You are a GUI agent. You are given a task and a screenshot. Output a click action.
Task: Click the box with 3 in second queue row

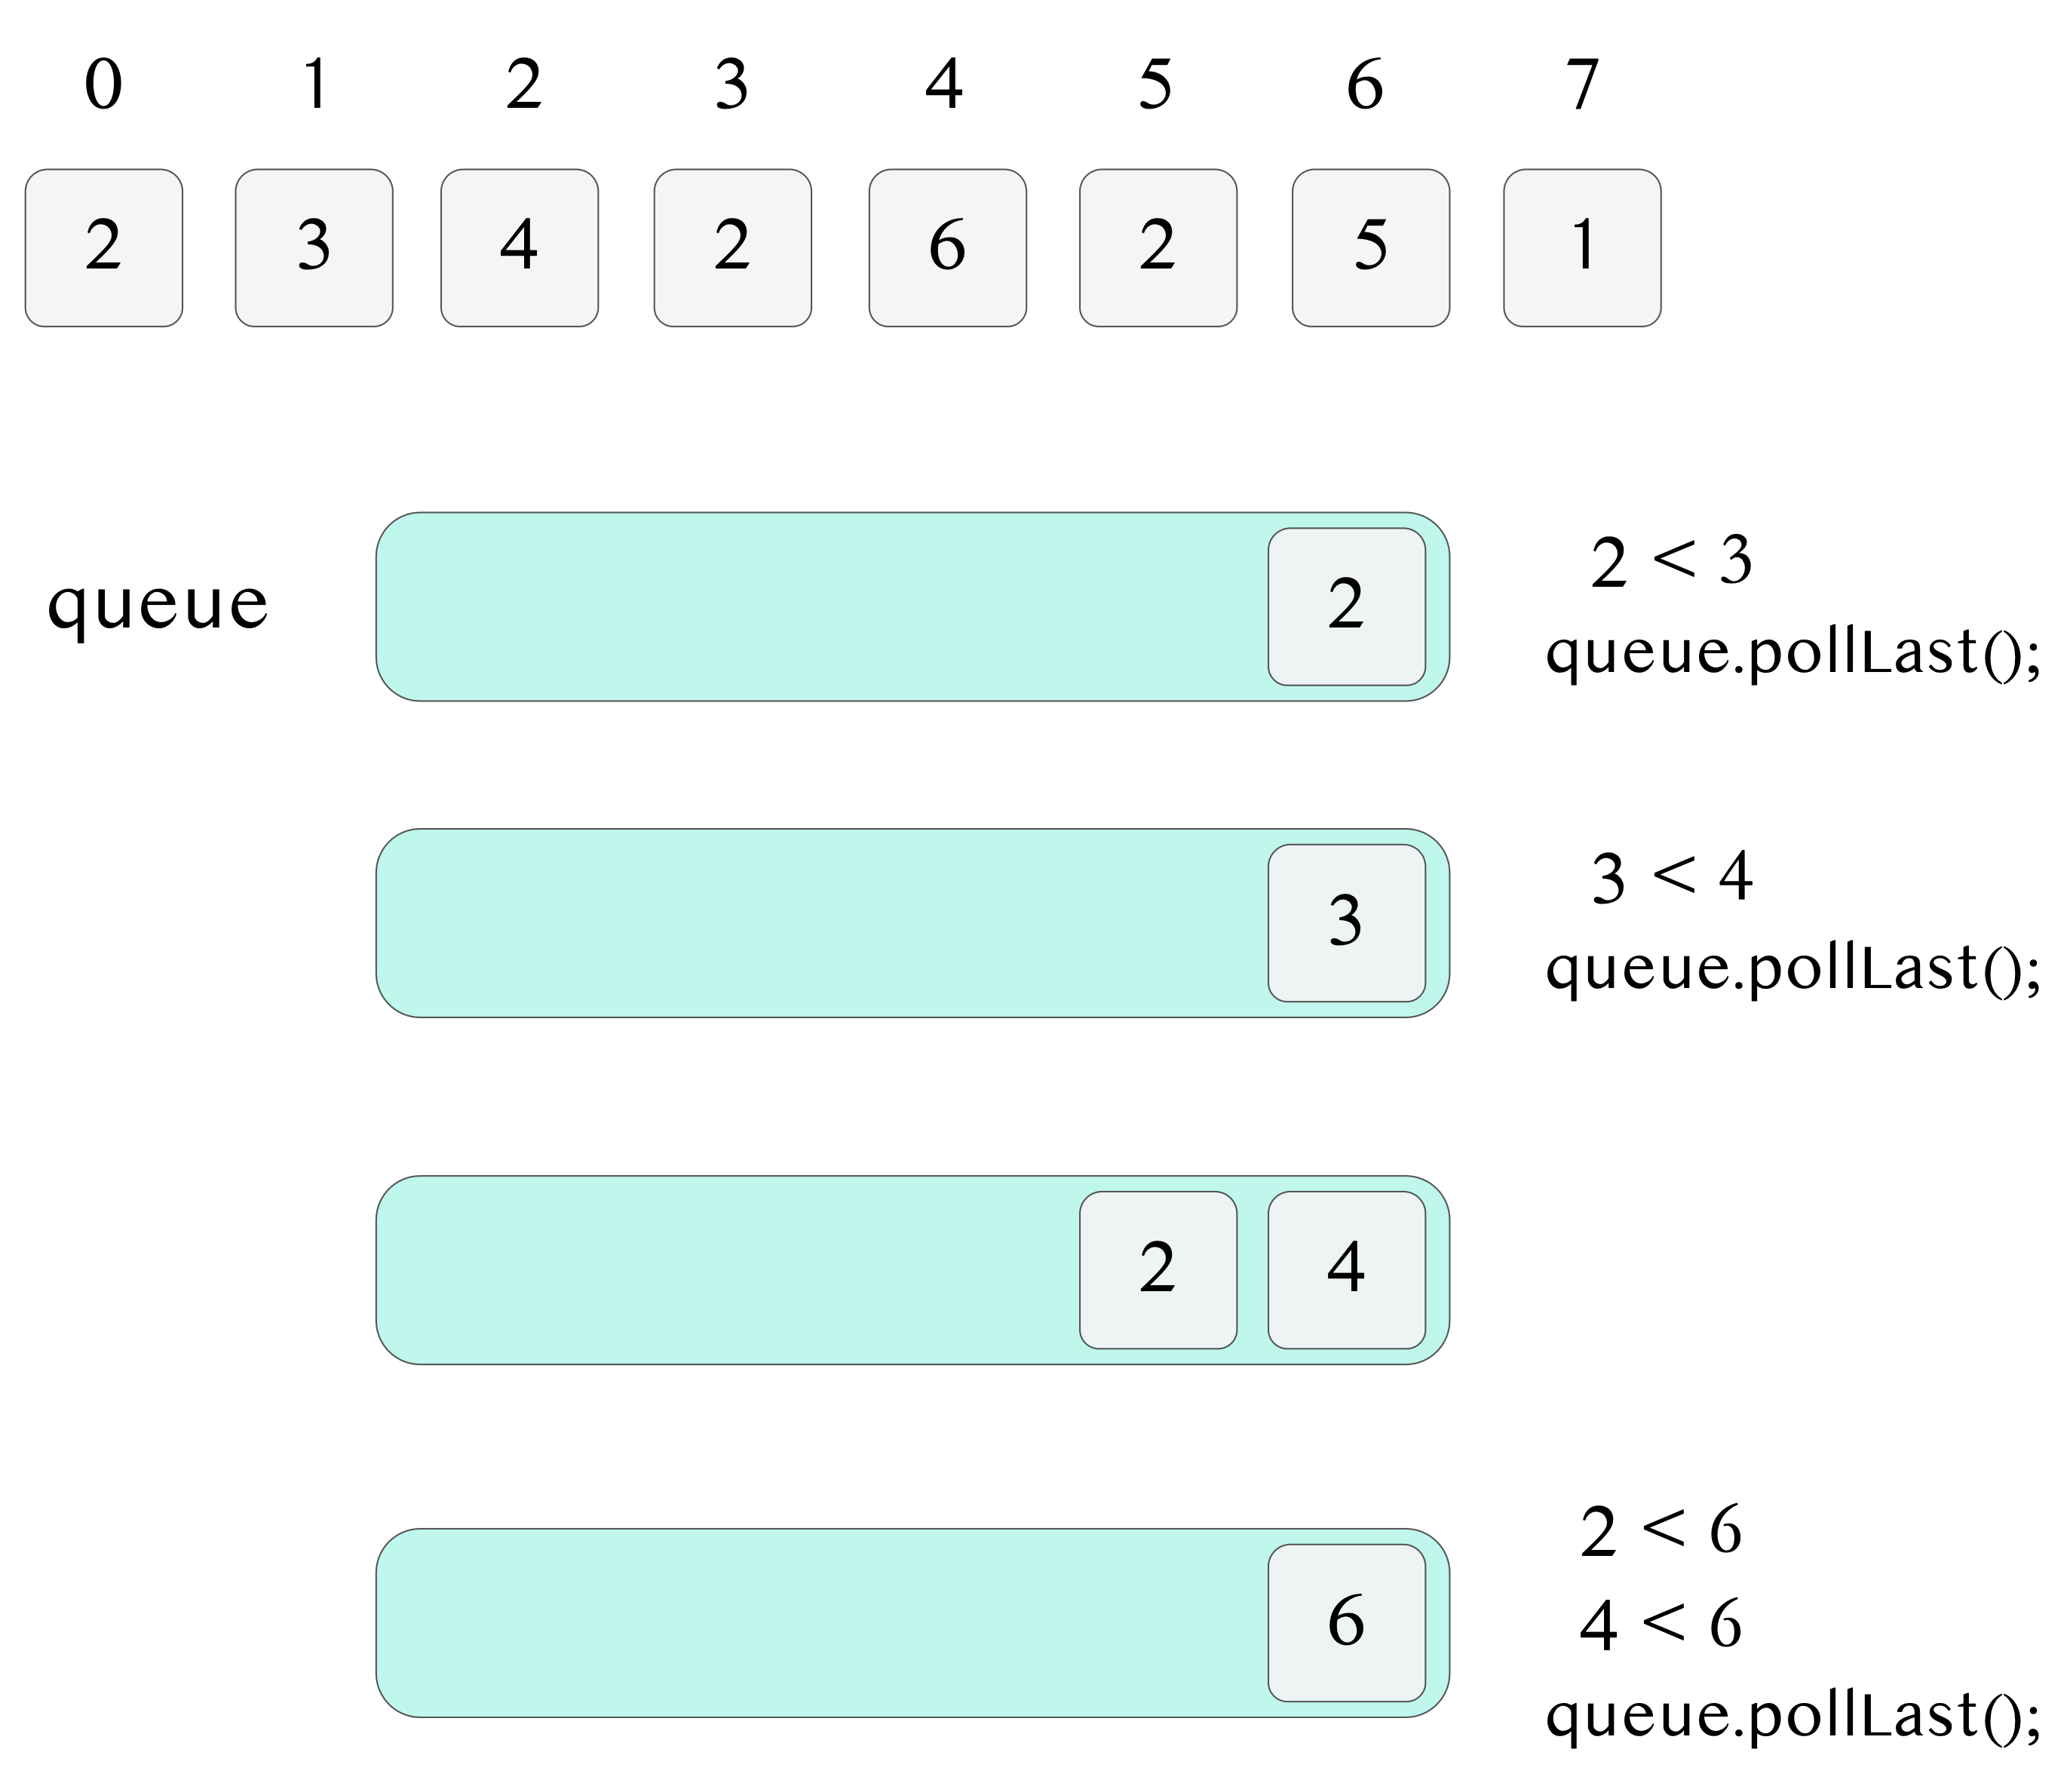1346,922
